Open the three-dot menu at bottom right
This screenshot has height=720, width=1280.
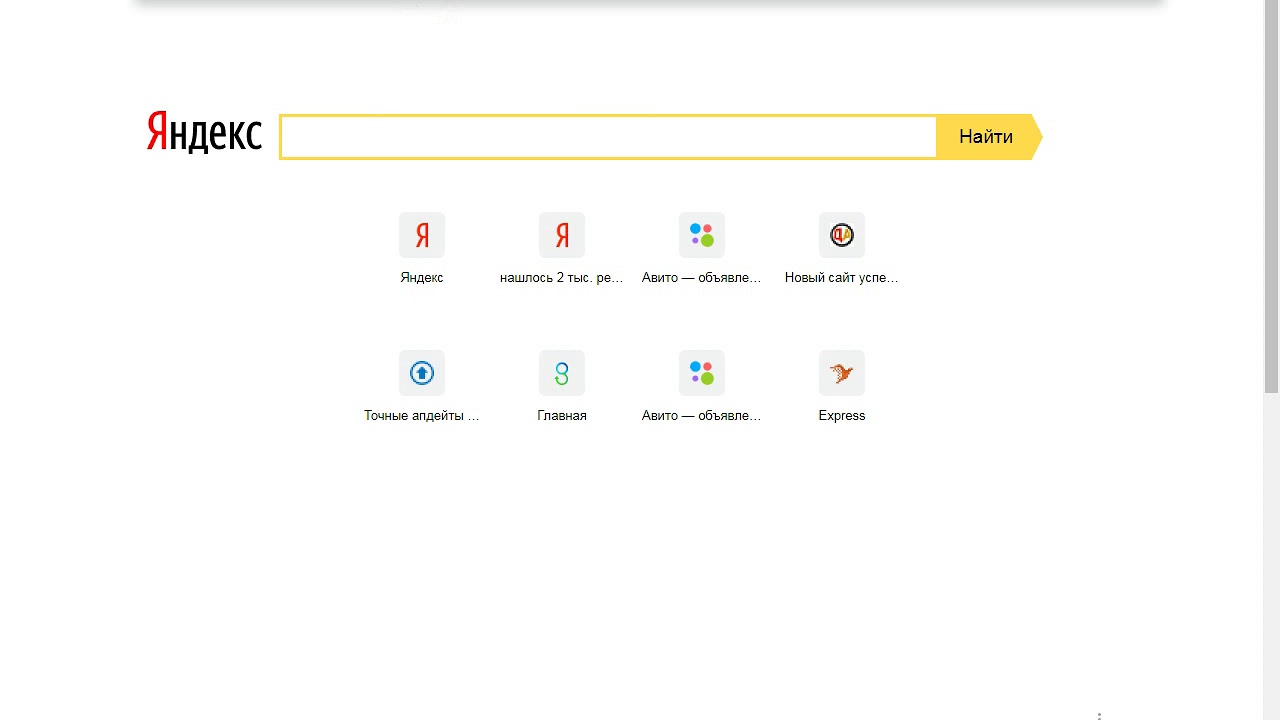(1099, 716)
